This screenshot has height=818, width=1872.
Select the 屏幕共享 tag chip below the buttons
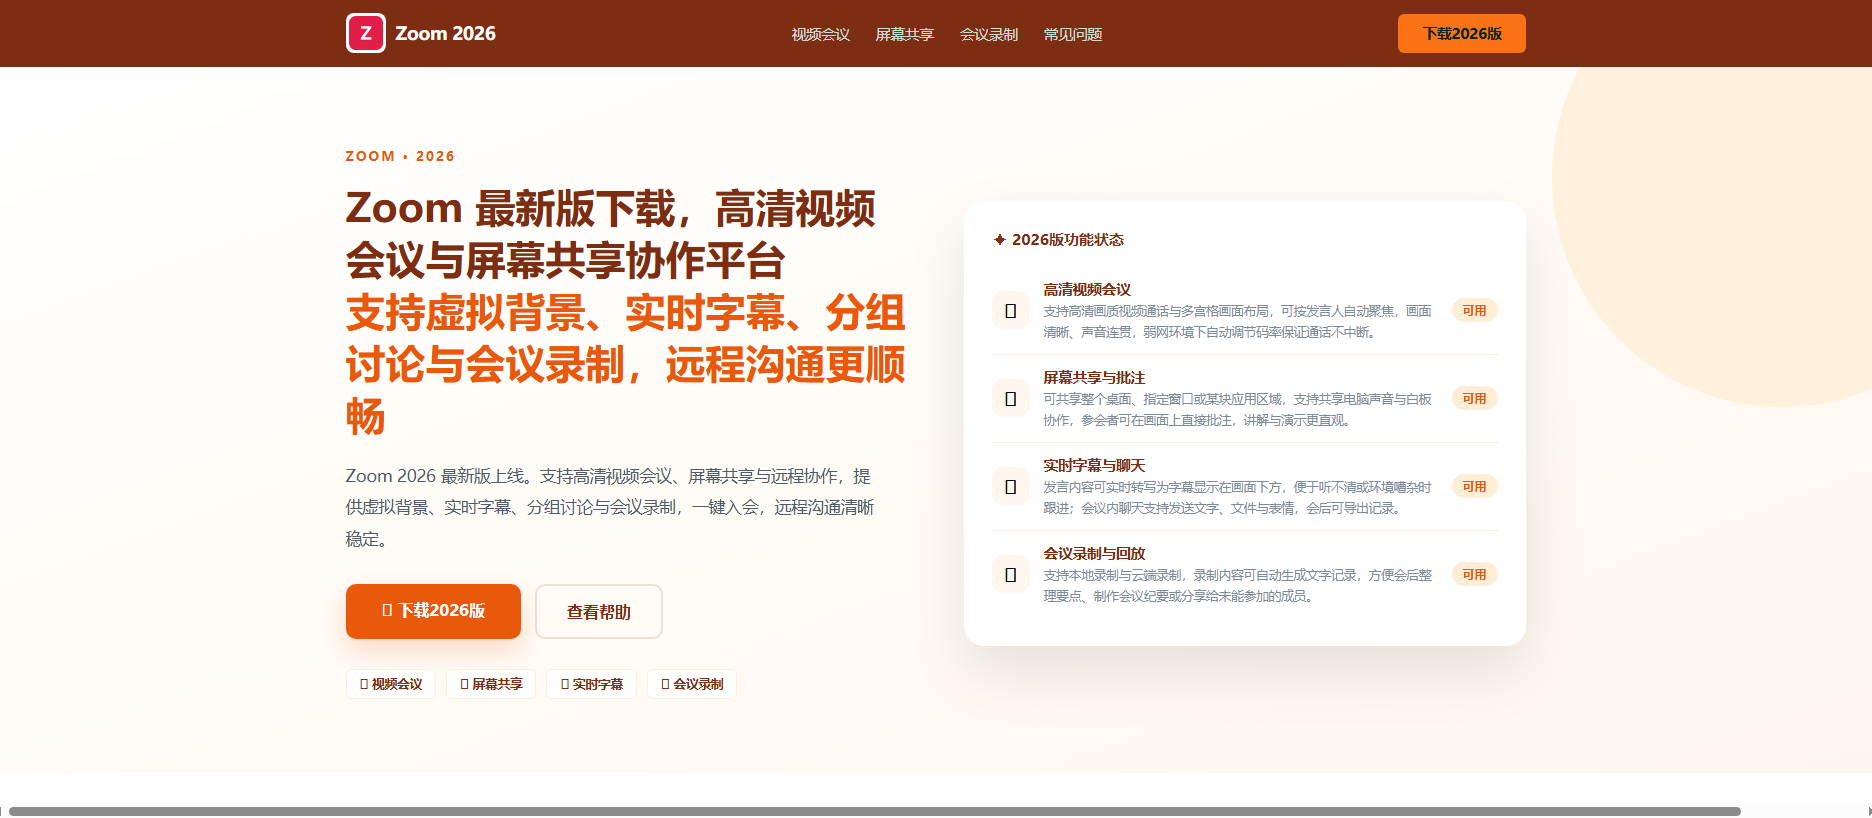pyautogui.click(x=491, y=684)
